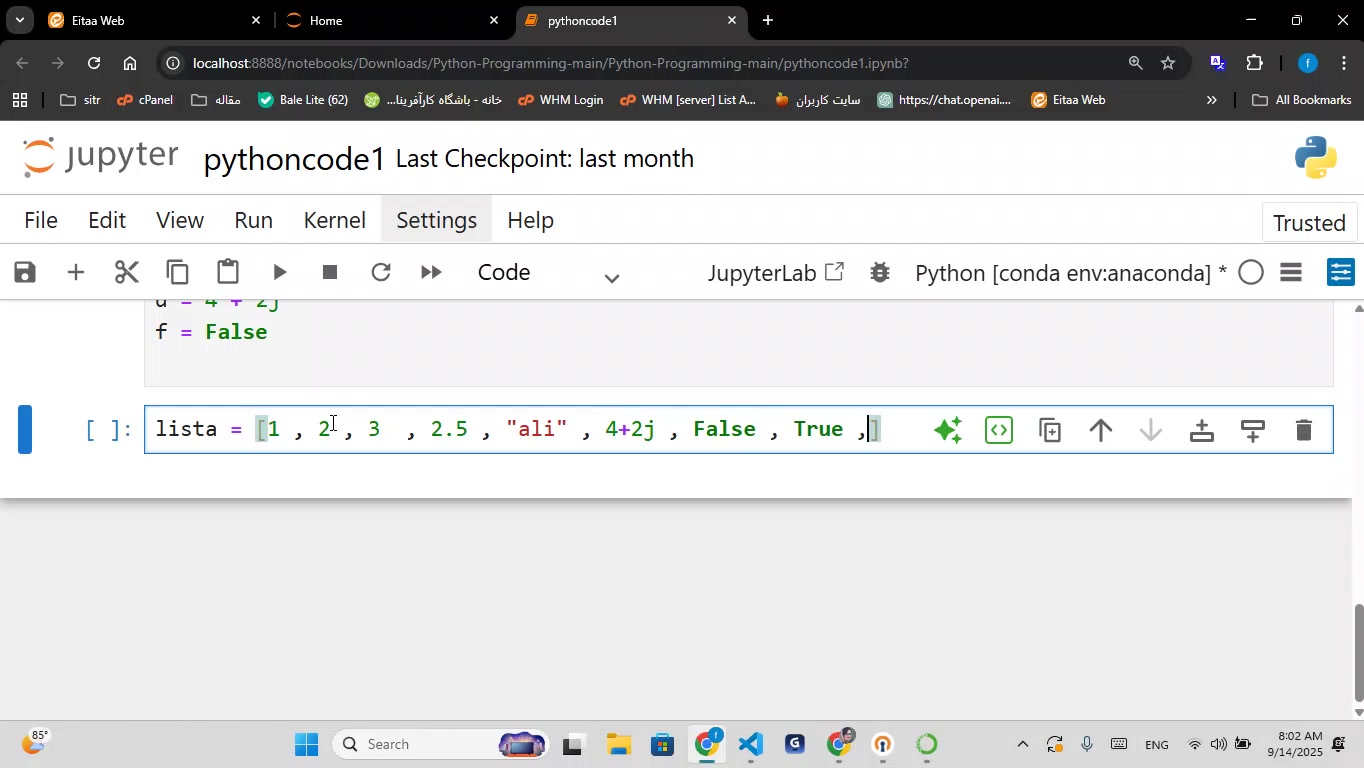Show hidden system tray icons
This screenshot has width=1364, height=768.
point(1021,744)
